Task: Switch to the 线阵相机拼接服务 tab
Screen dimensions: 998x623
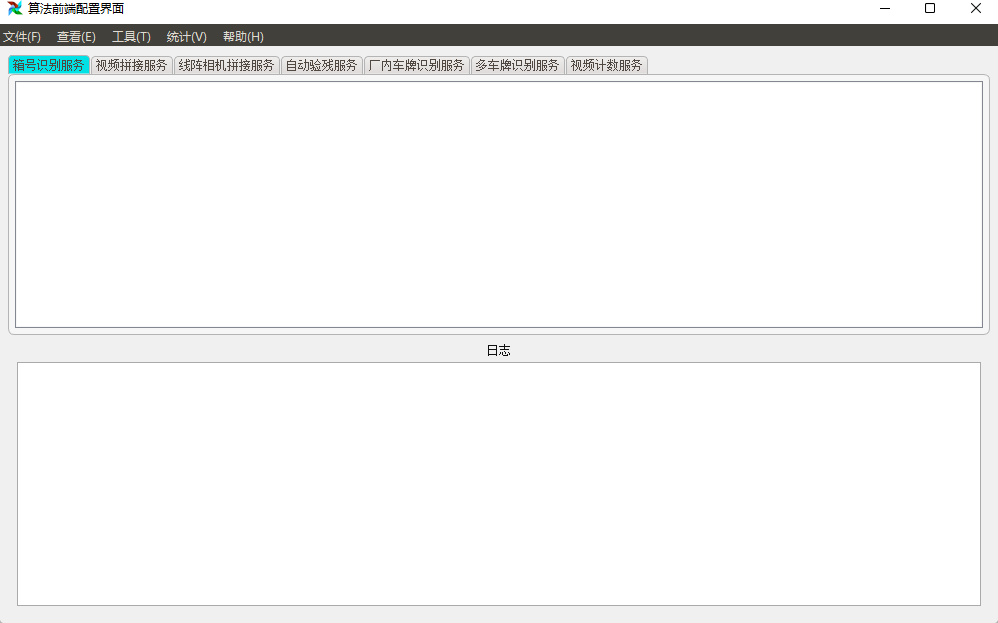Action: [x=226, y=65]
